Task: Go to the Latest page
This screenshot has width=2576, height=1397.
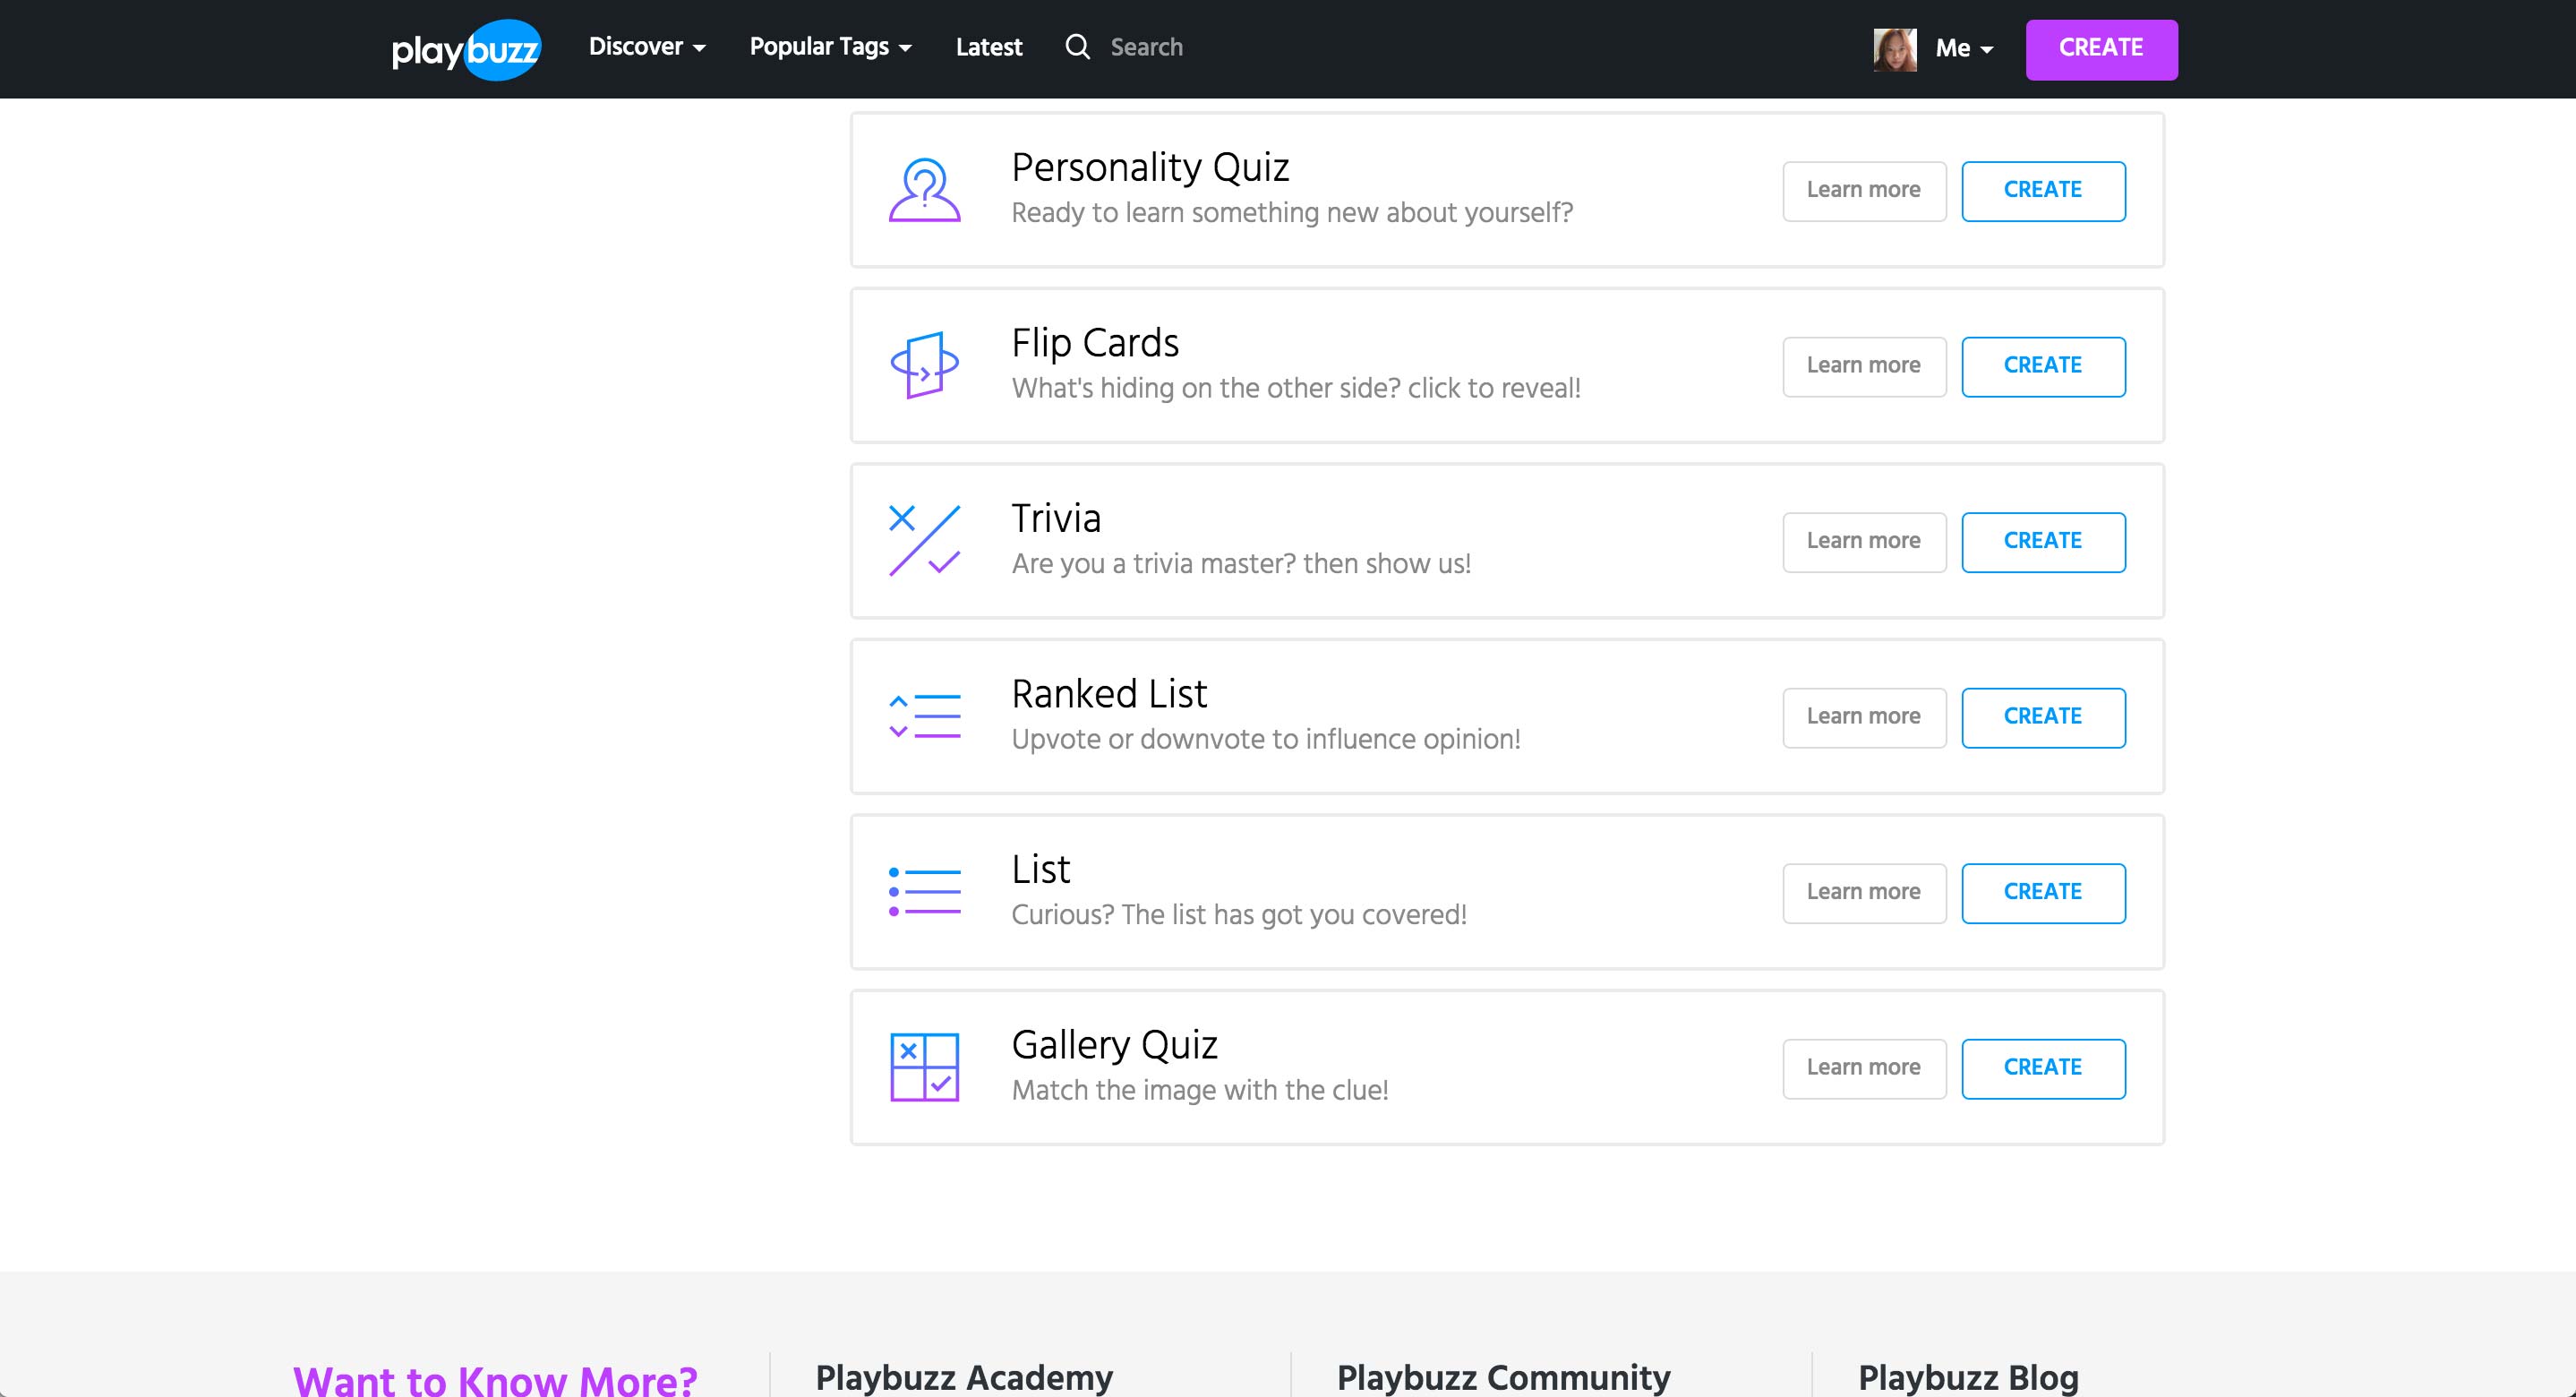Action: click(988, 47)
